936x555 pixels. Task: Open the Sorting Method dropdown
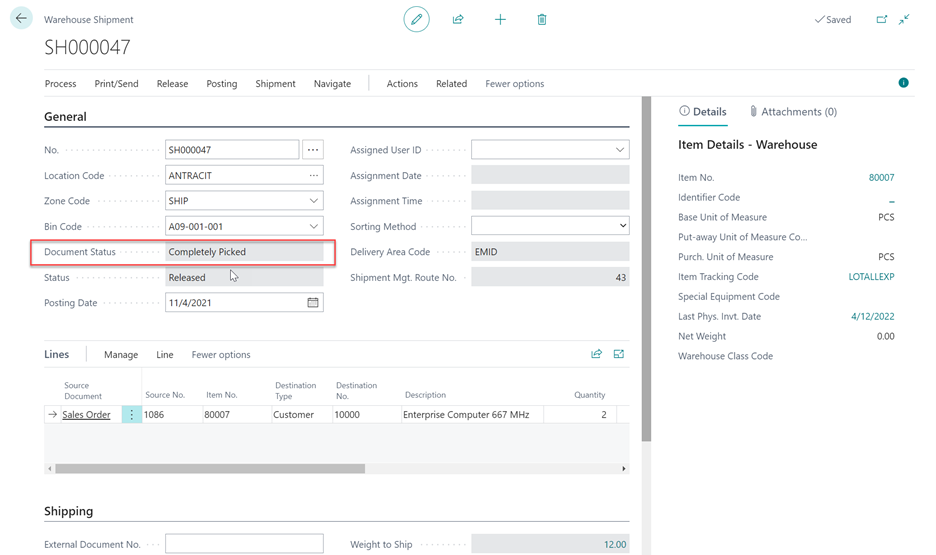[x=620, y=227]
